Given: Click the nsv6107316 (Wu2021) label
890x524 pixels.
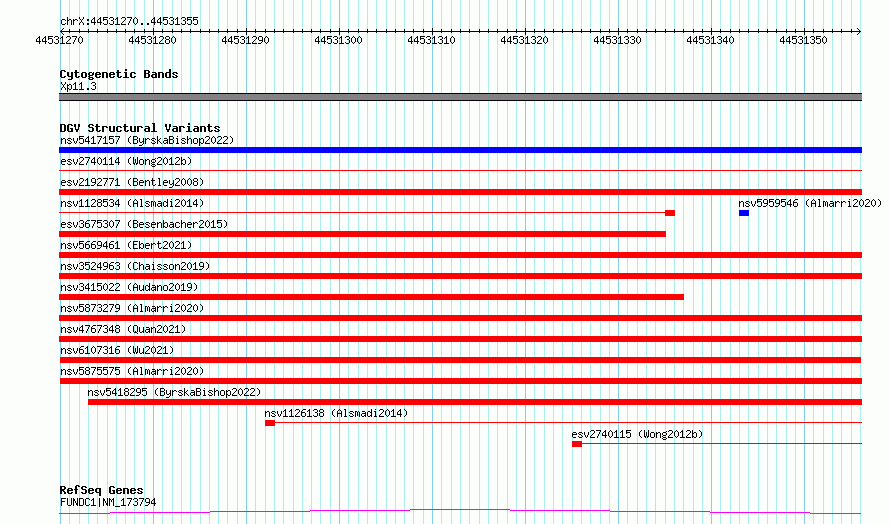Looking at the screenshot, I should (x=117, y=350).
